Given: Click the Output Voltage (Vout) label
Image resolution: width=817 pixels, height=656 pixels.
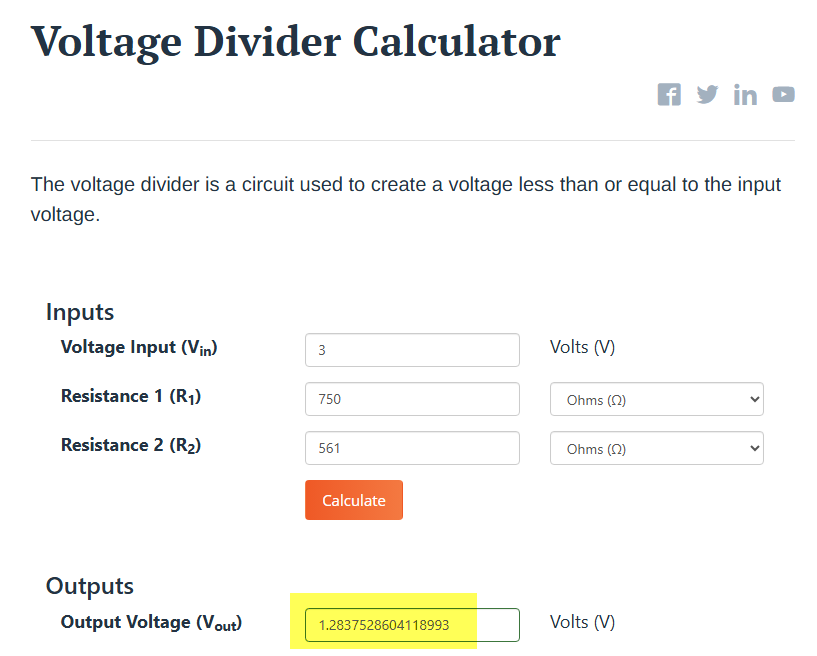Looking at the screenshot, I should point(151,623).
